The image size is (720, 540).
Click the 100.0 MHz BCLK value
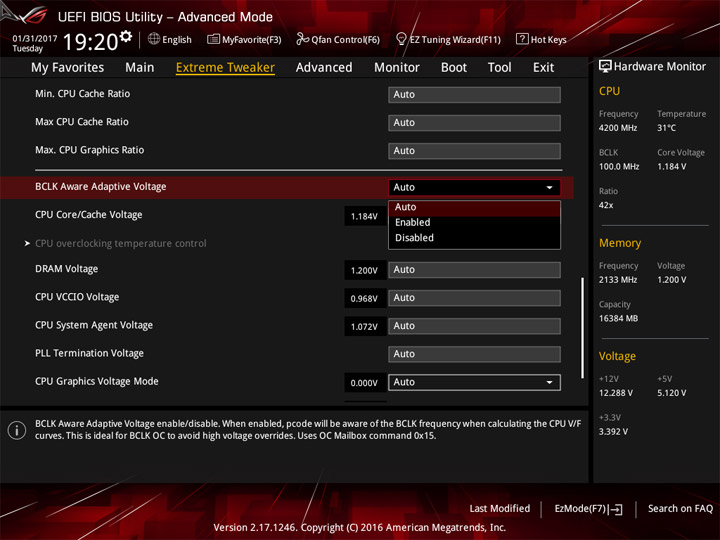coord(619,167)
